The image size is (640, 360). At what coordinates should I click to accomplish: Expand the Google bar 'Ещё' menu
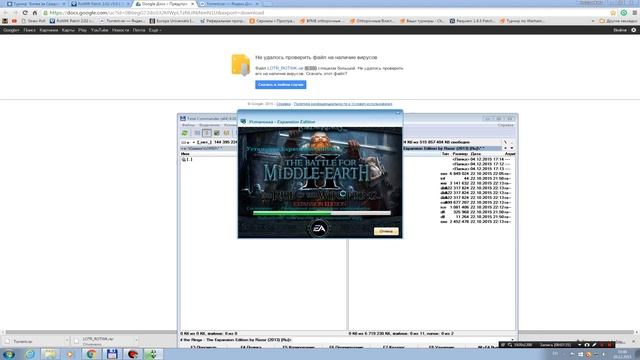155,30
